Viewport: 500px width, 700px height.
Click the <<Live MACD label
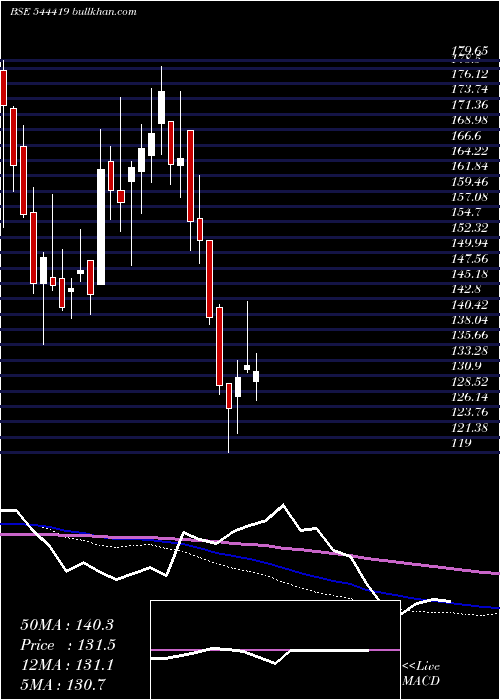pos(421,673)
